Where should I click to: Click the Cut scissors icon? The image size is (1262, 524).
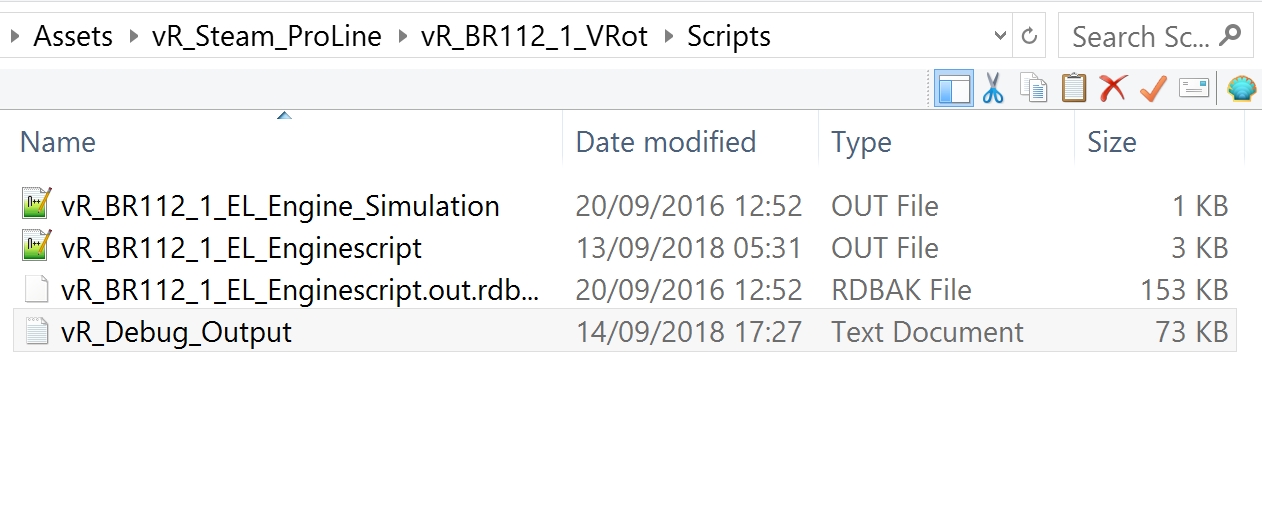pos(992,89)
